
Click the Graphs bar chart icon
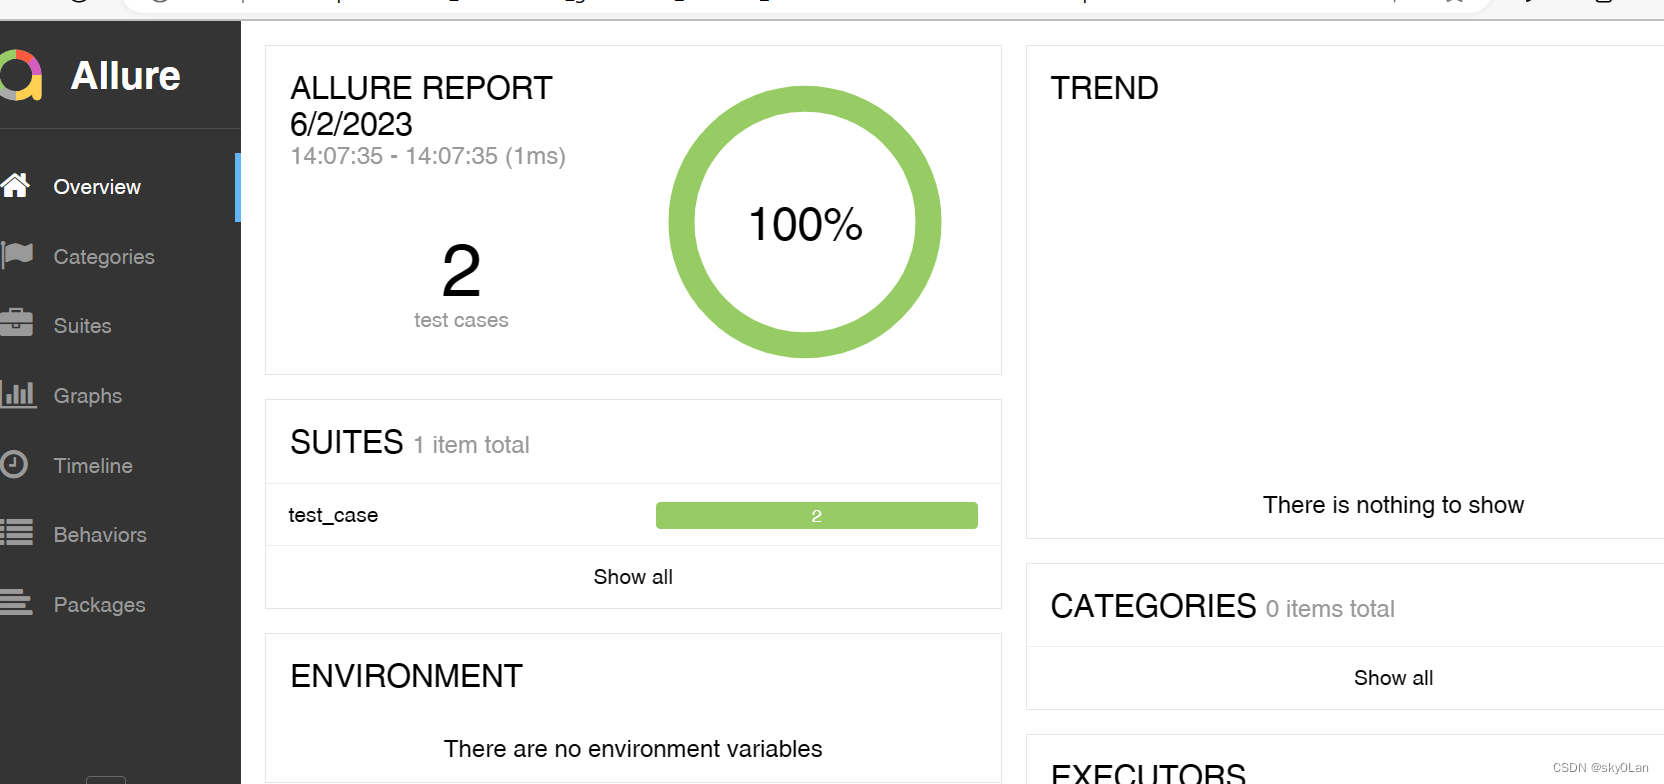pyautogui.click(x=18, y=395)
